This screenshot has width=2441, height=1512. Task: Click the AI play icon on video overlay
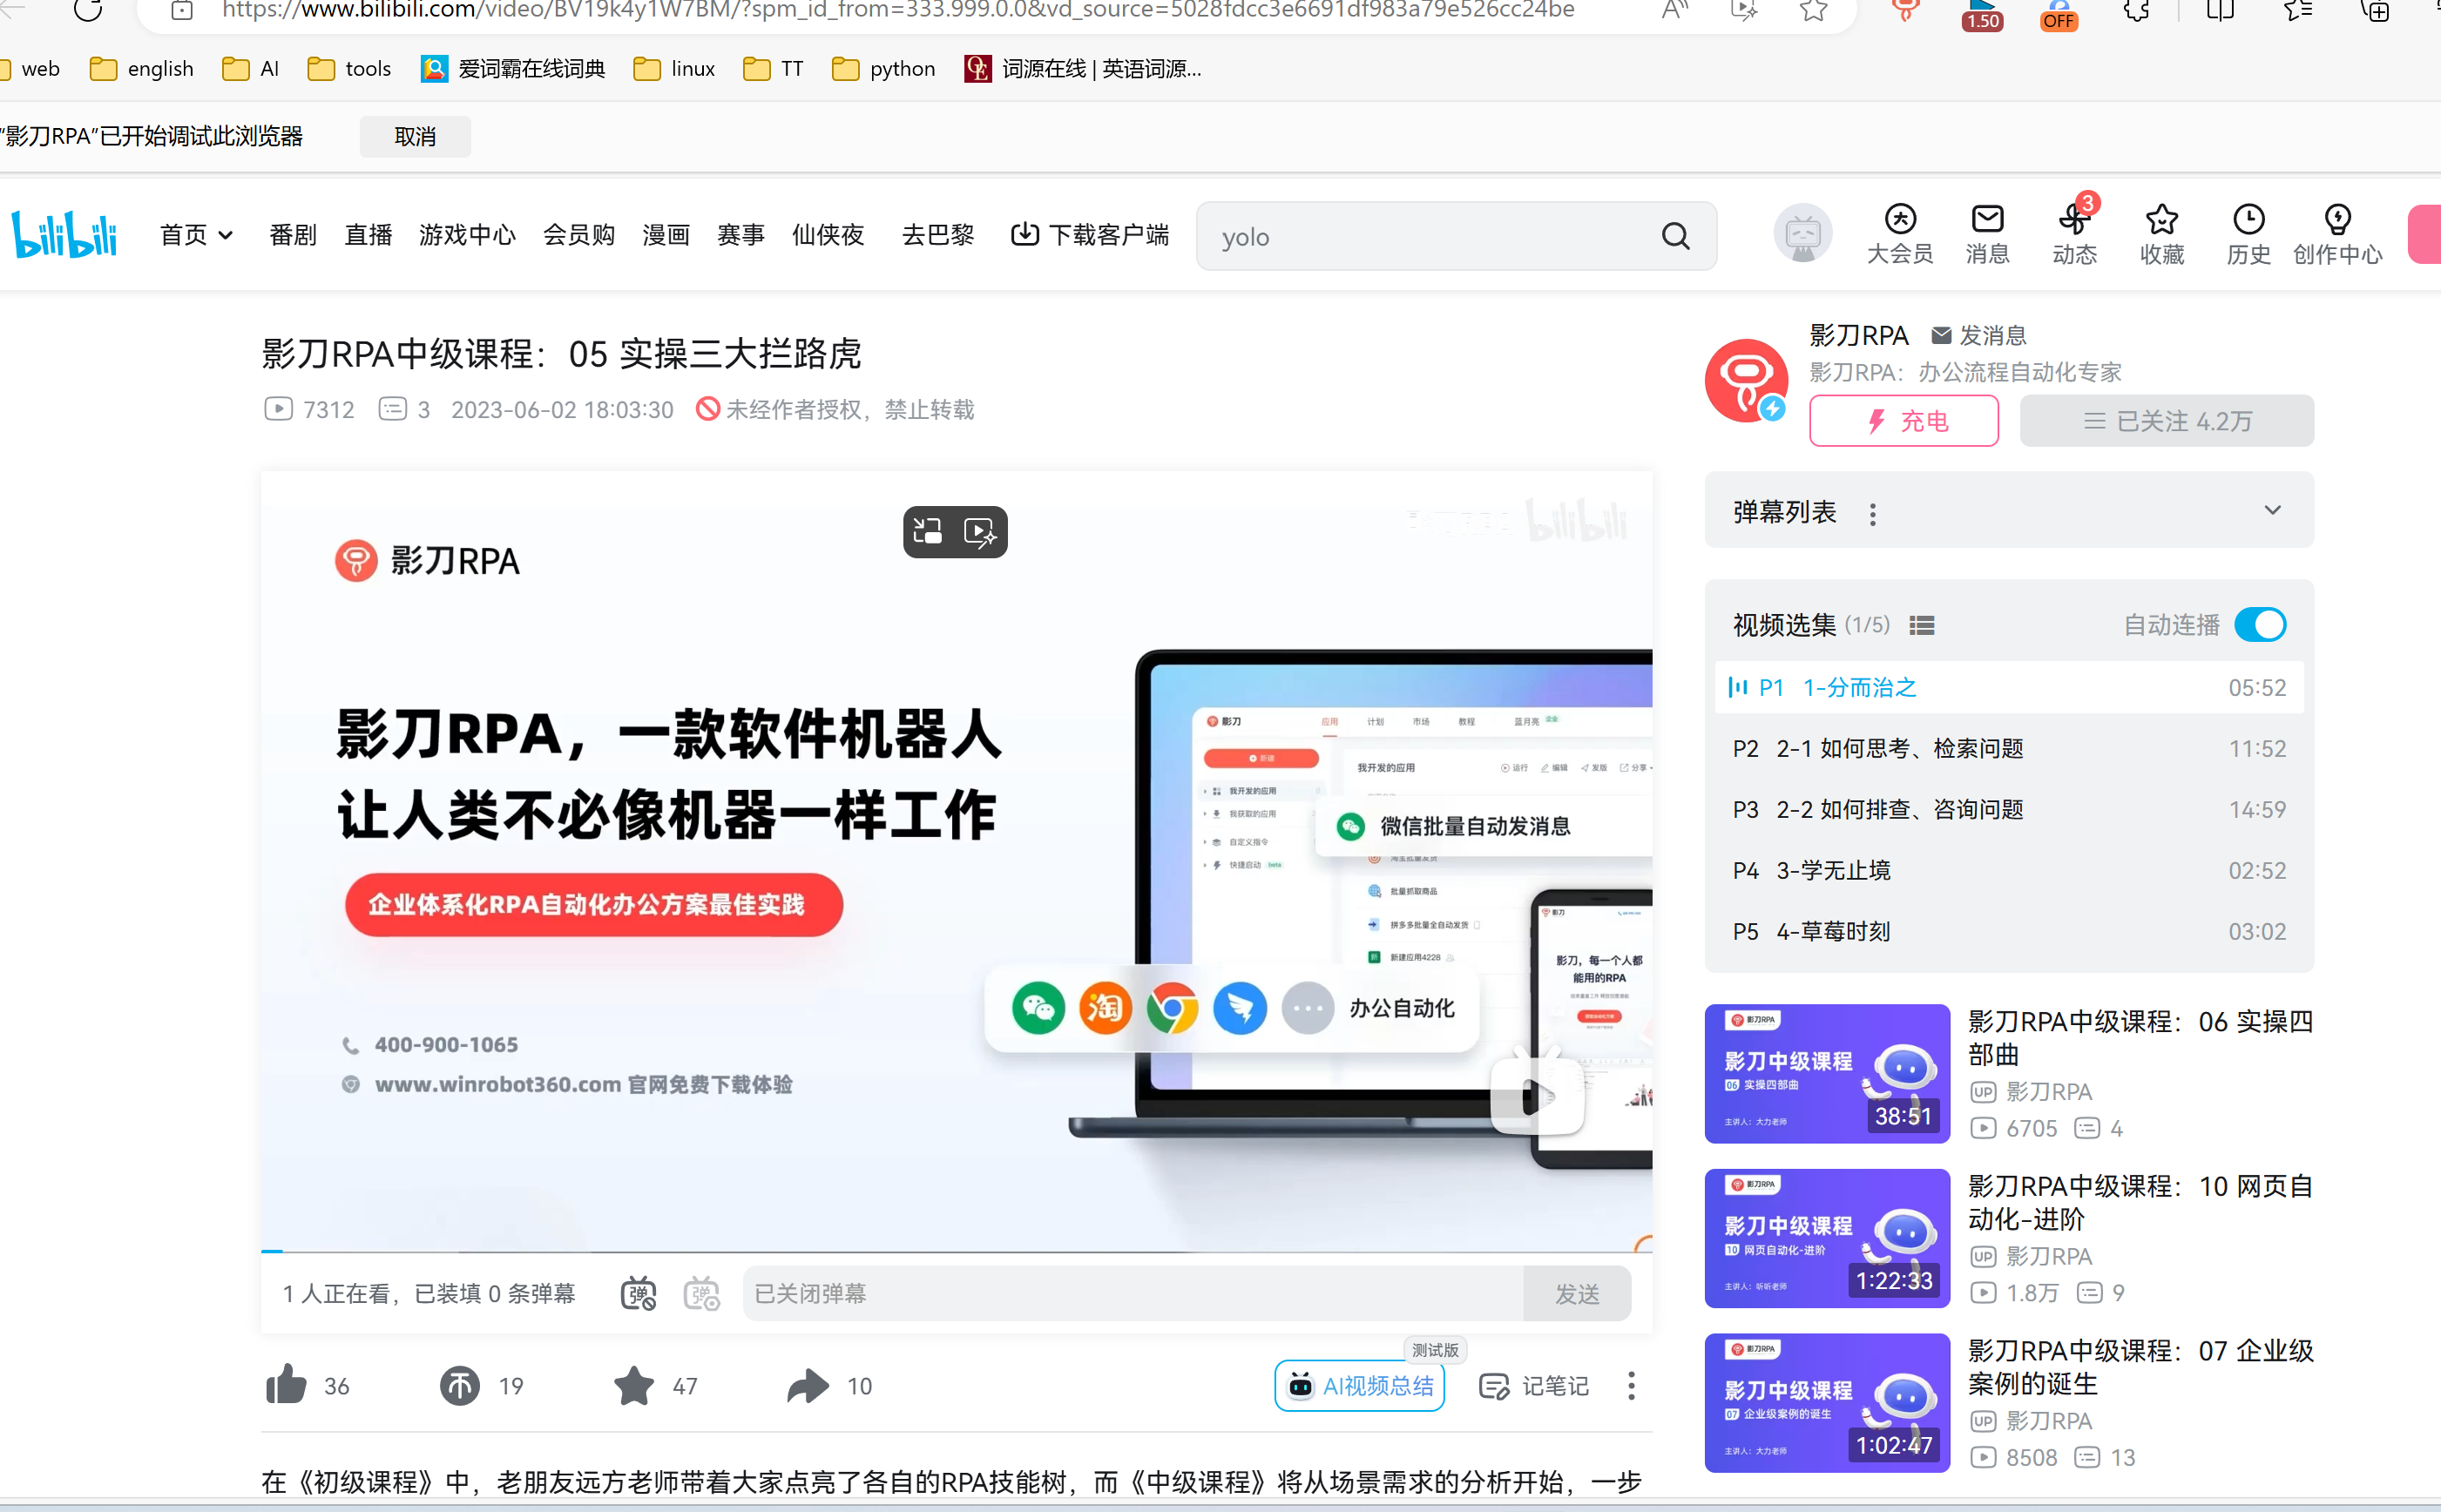[x=980, y=531]
